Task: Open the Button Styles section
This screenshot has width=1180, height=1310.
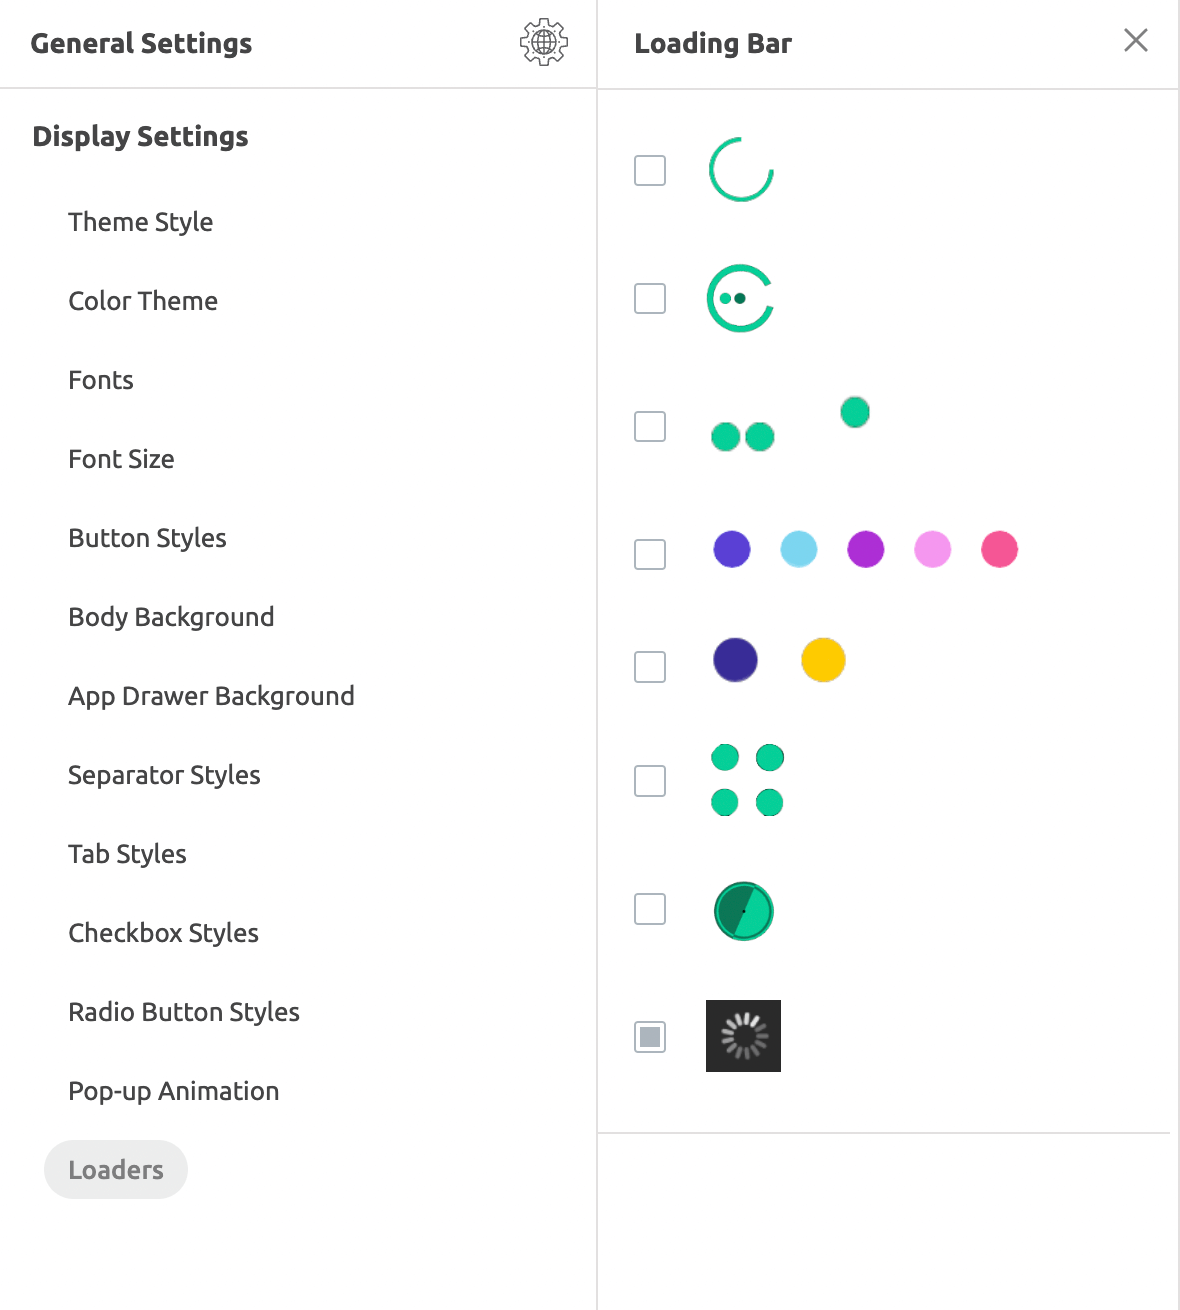Action: click(x=148, y=538)
